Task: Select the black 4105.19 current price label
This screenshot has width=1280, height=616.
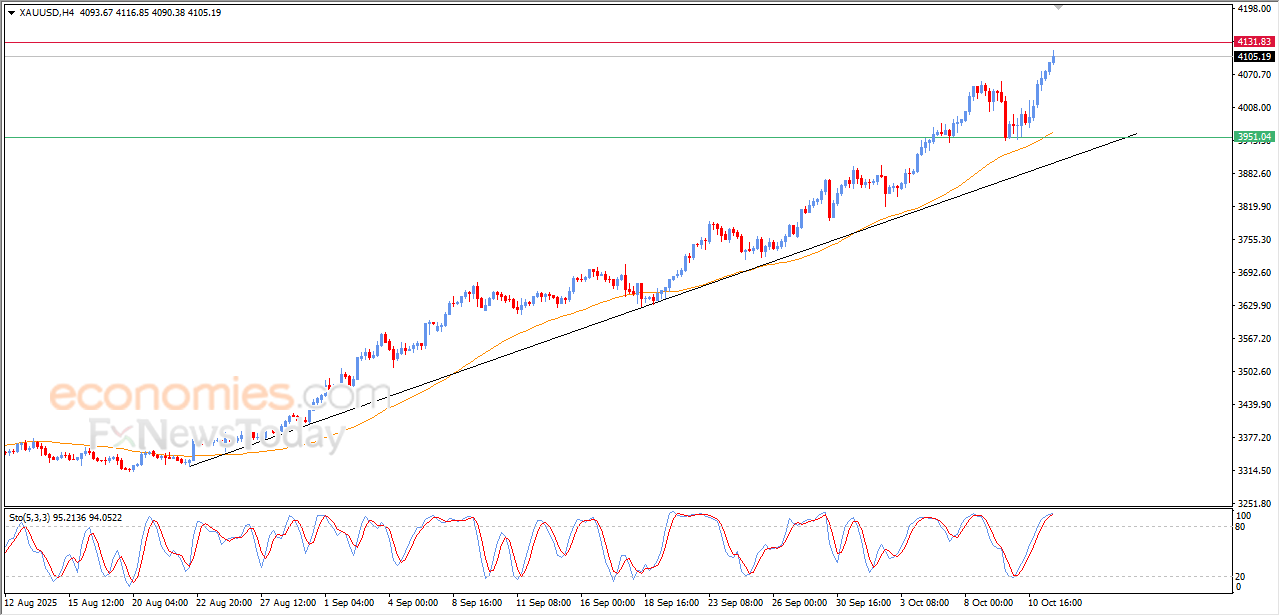Action: pyautogui.click(x=1253, y=57)
